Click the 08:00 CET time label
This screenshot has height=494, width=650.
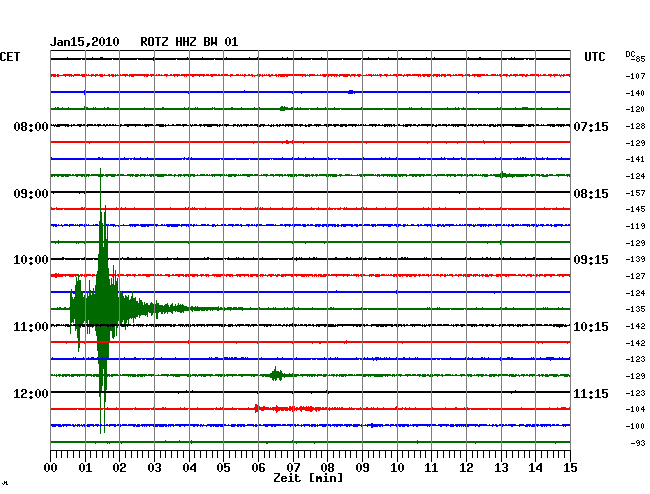tap(31, 126)
